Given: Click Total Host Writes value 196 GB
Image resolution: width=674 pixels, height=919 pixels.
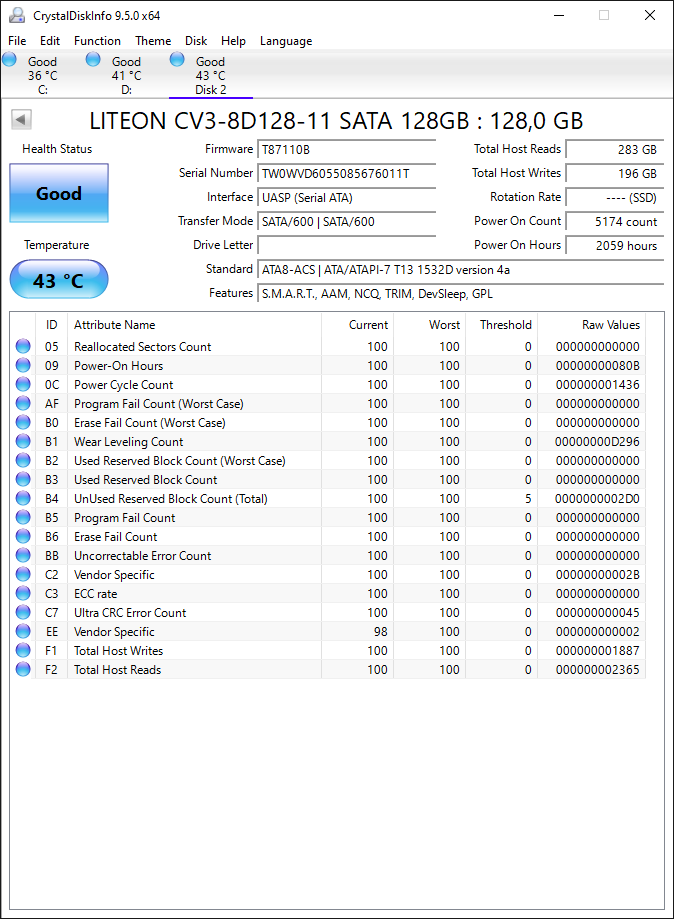Looking at the screenshot, I should tap(615, 173).
